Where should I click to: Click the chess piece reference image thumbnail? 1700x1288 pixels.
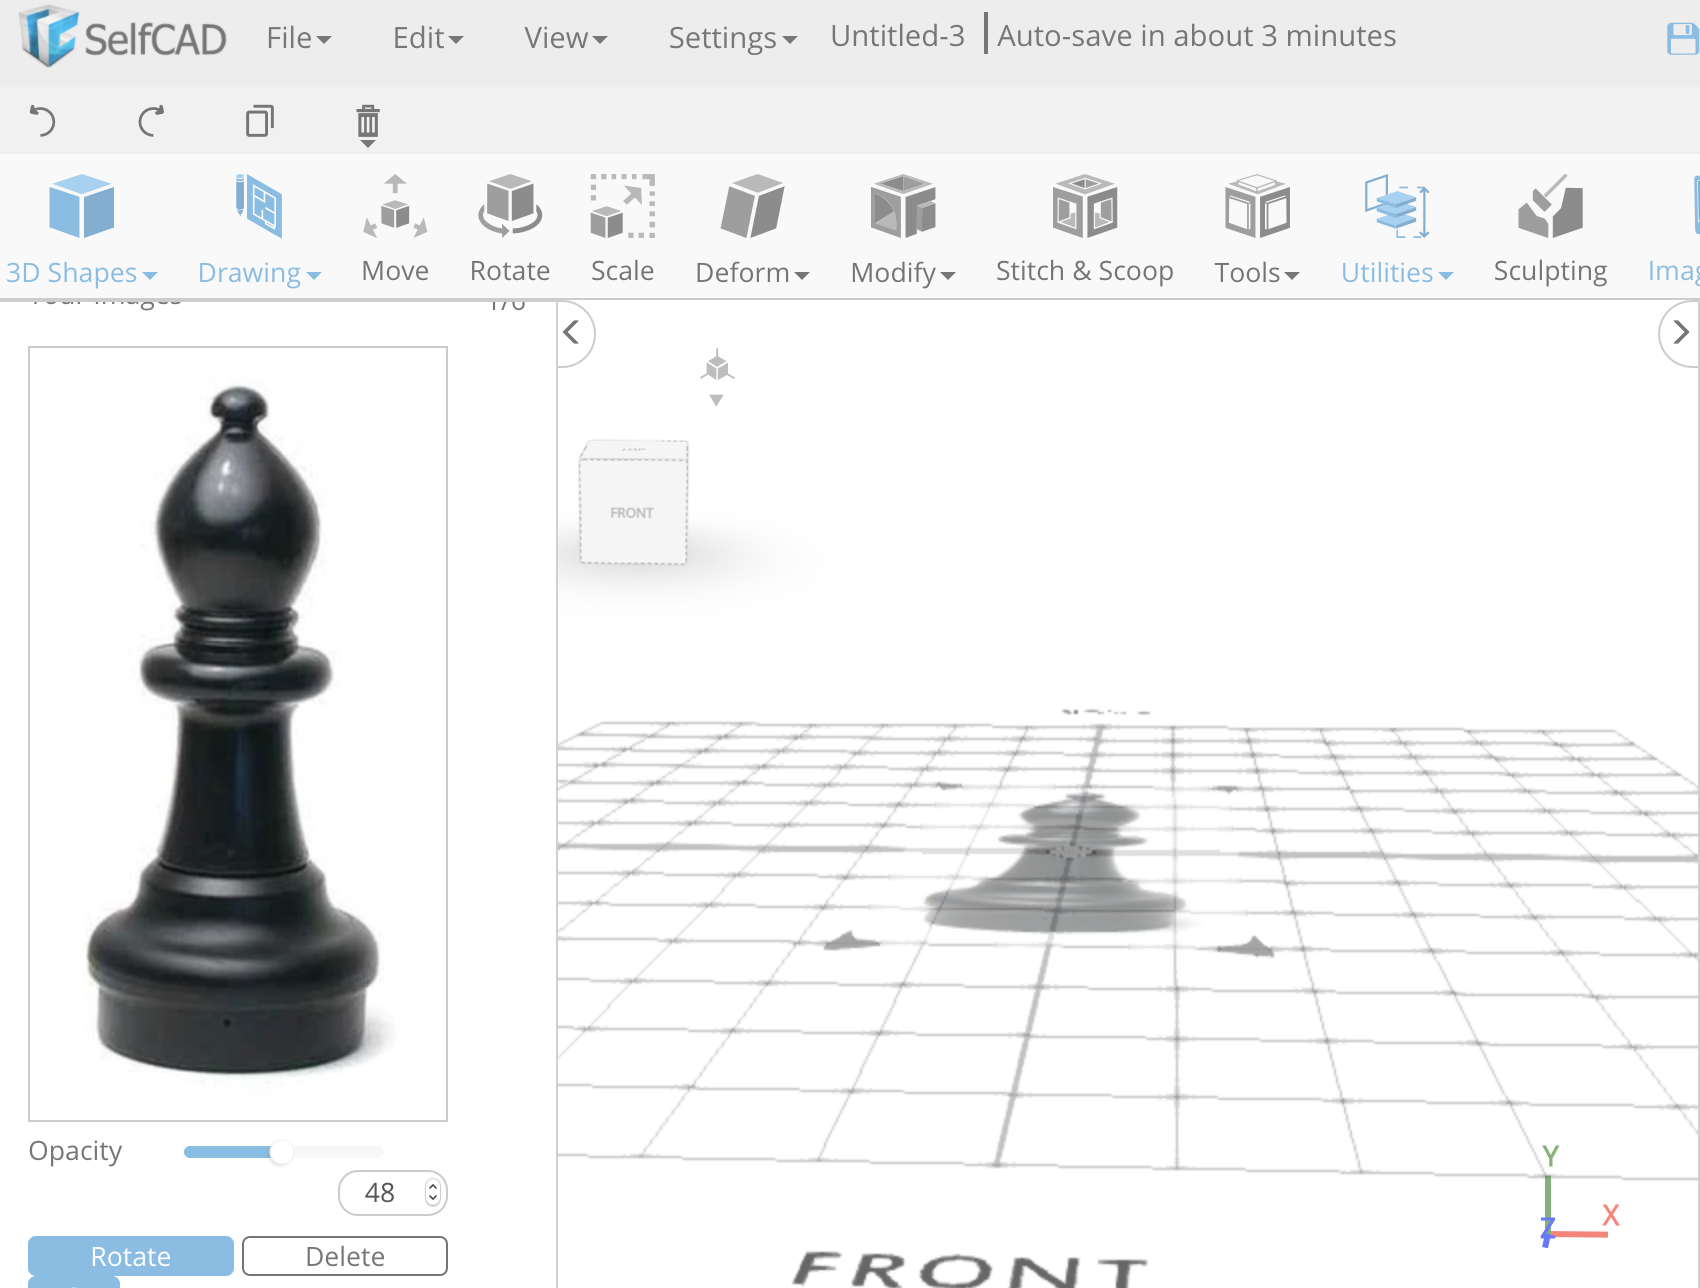coord(237,732)
